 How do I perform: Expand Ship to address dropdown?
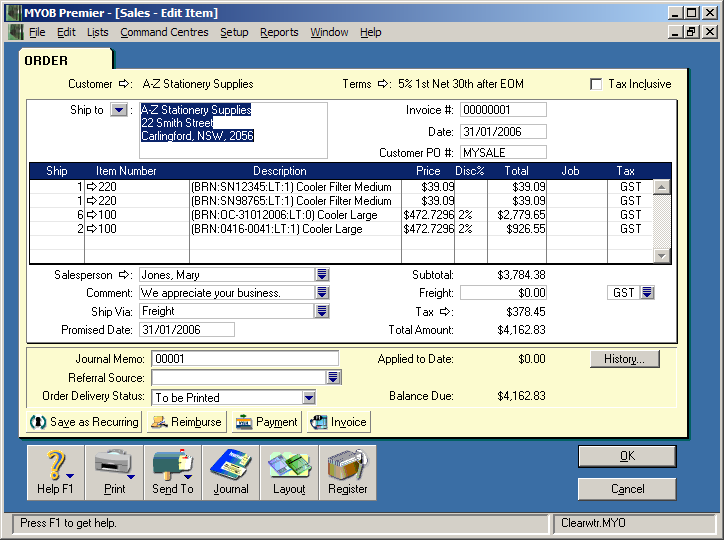[x=119, y=110]
